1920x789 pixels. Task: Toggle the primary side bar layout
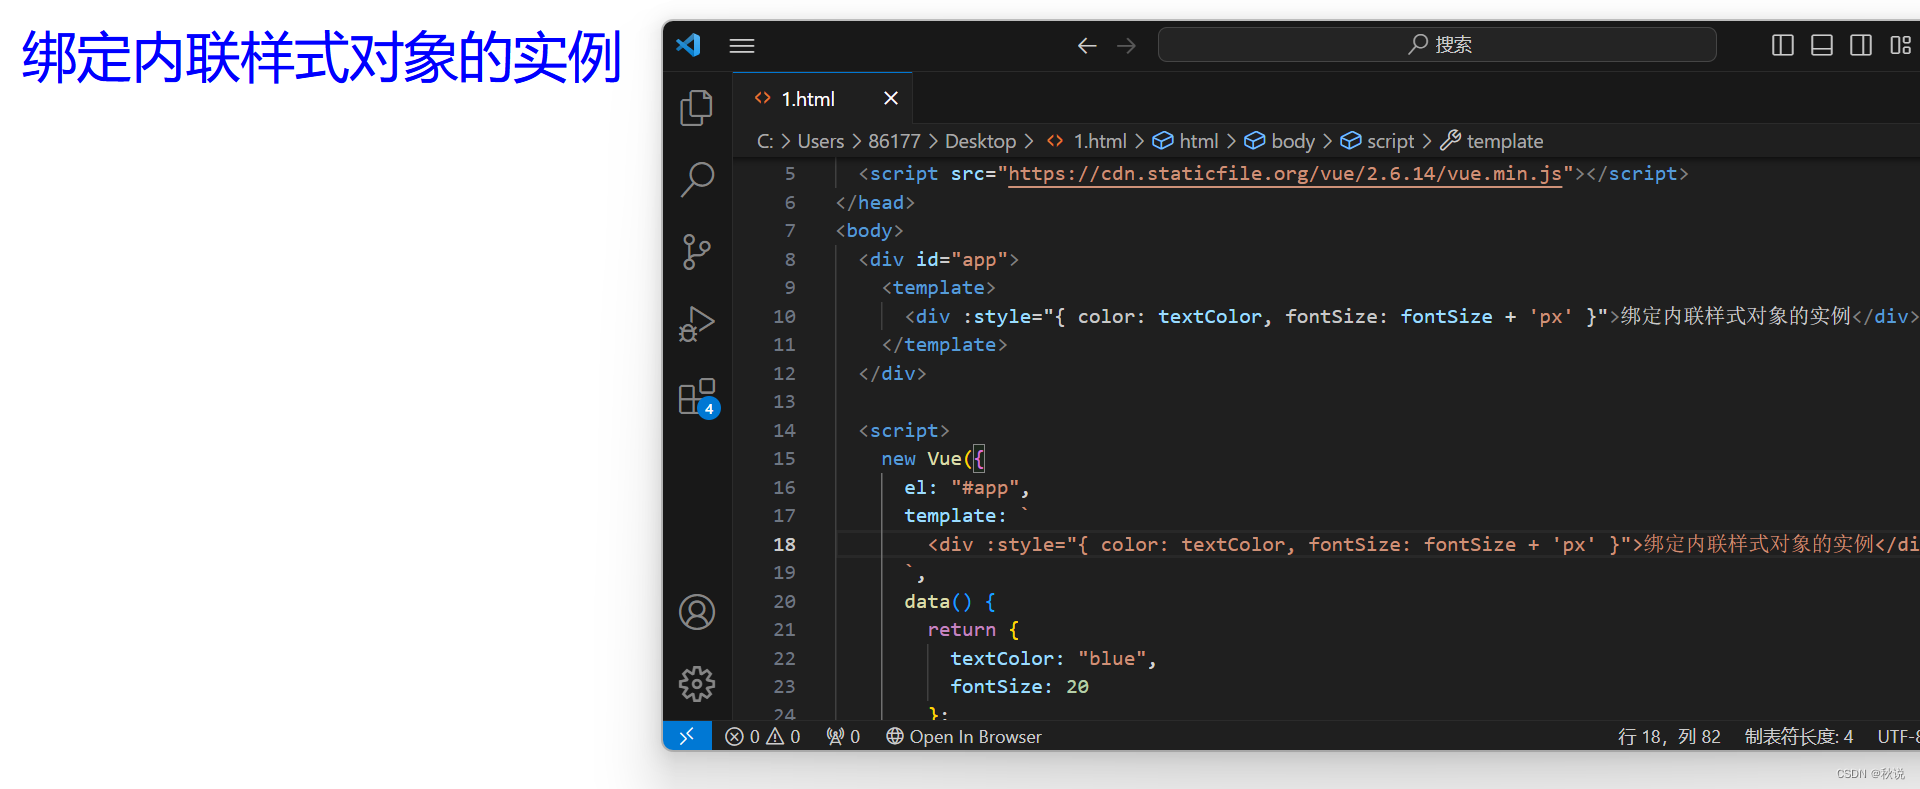[1783, 45]
